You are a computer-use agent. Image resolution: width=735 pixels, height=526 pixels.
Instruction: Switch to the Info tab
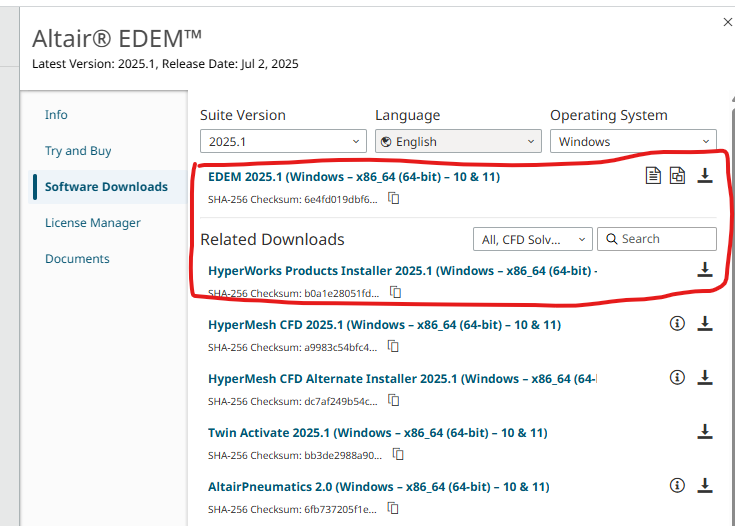coord(56,115)
